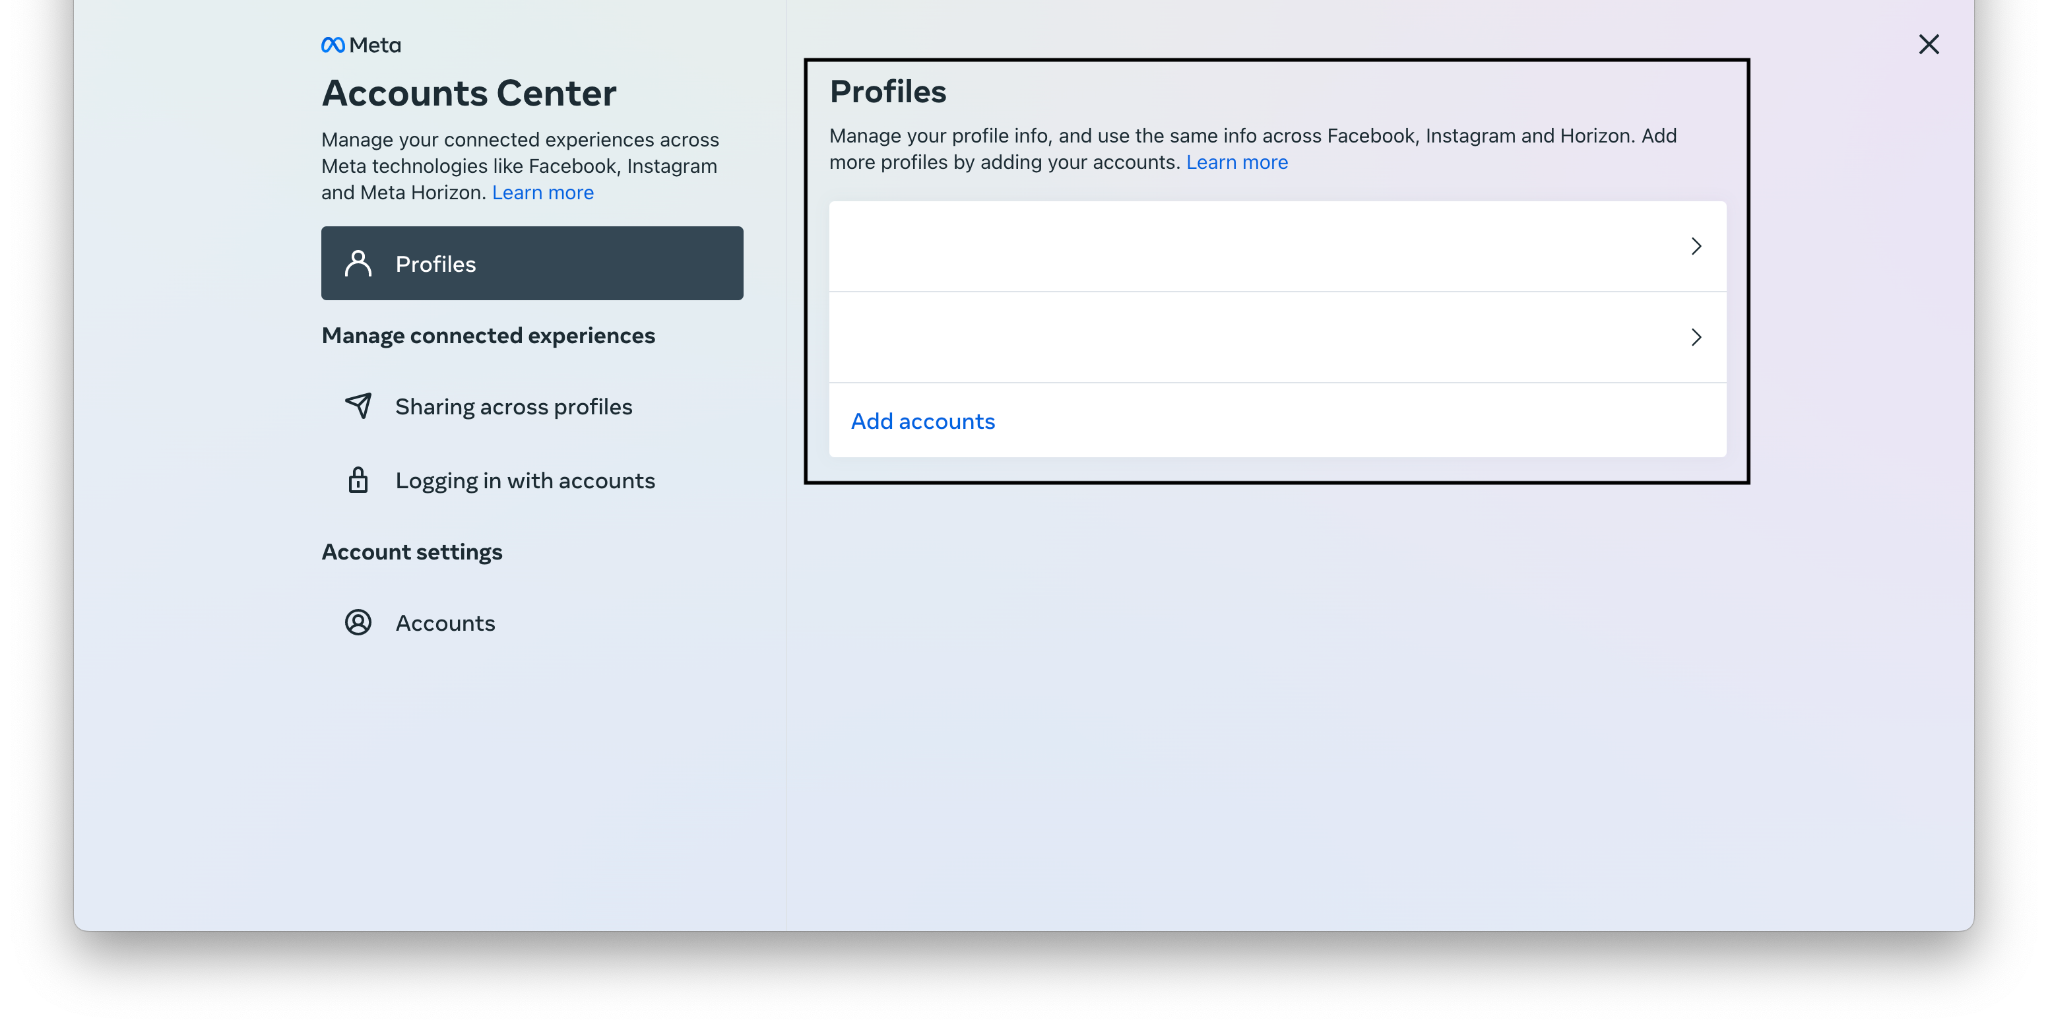Go to the Accounts settings item
2048x1029 pixels.
pos(445,623)
